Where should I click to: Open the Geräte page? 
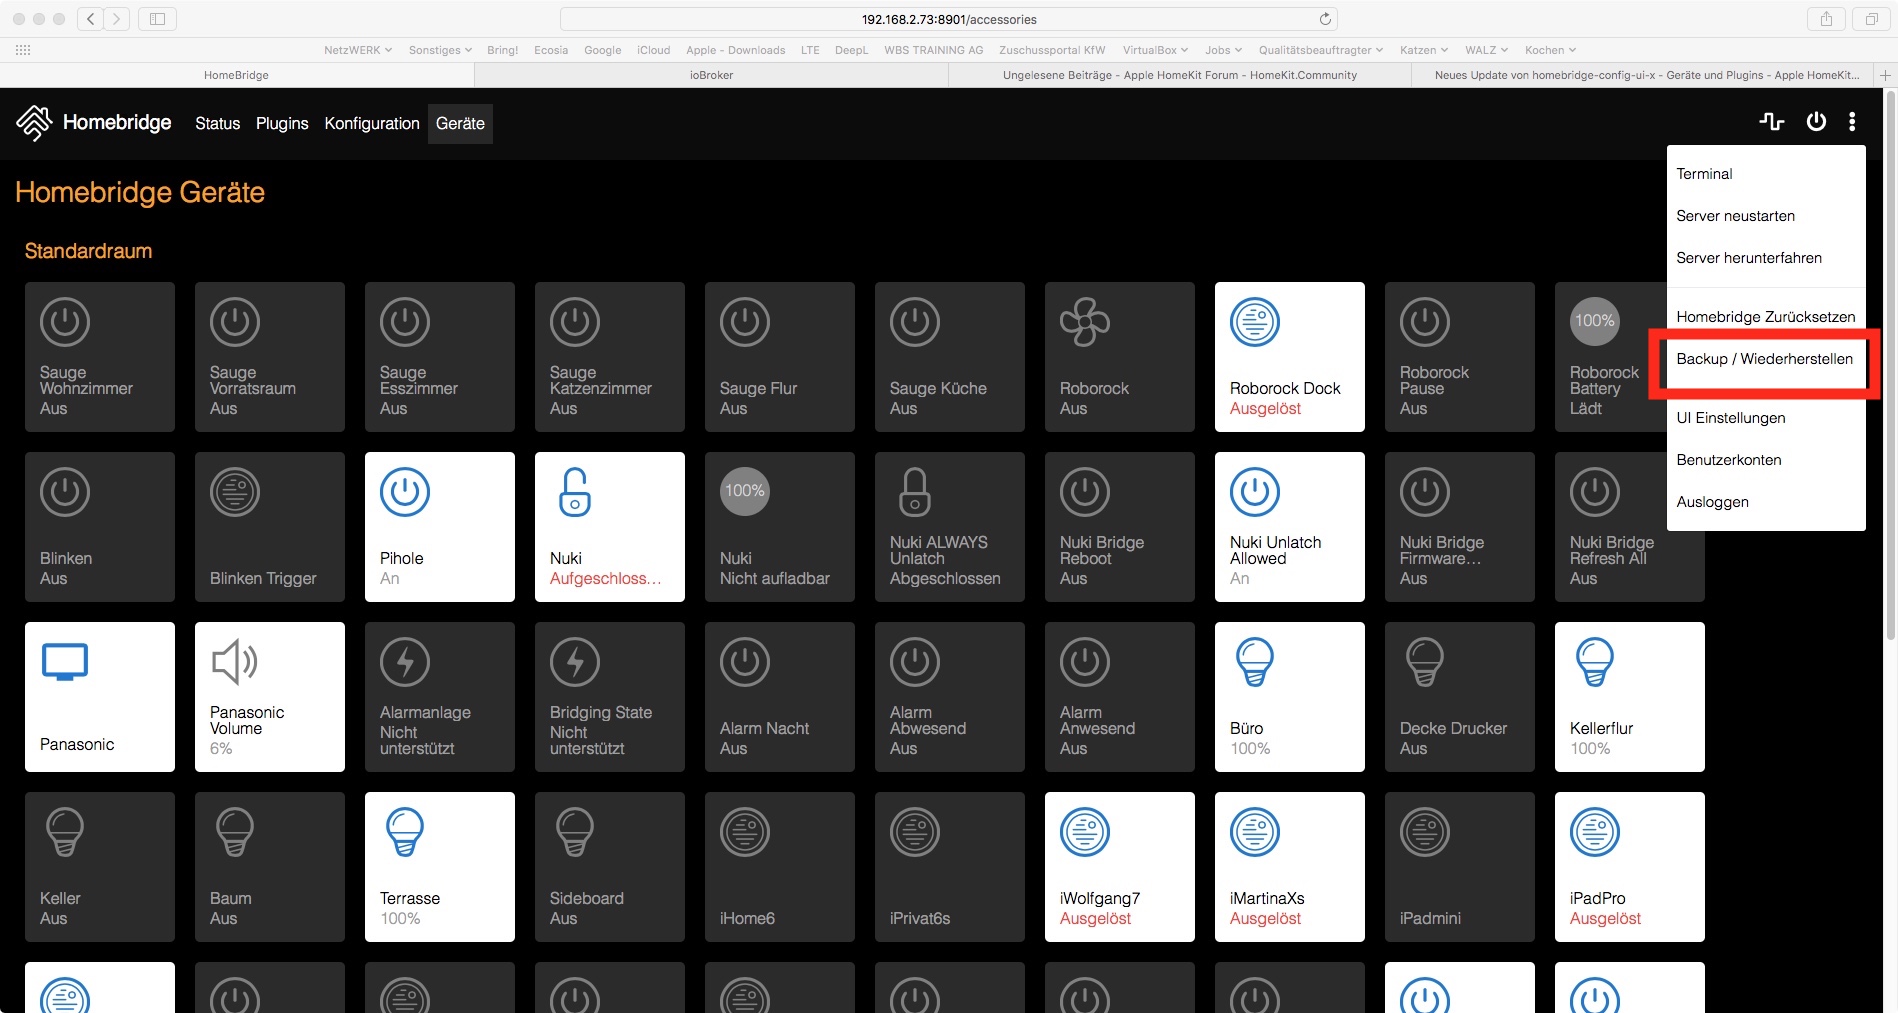(460, 124)
